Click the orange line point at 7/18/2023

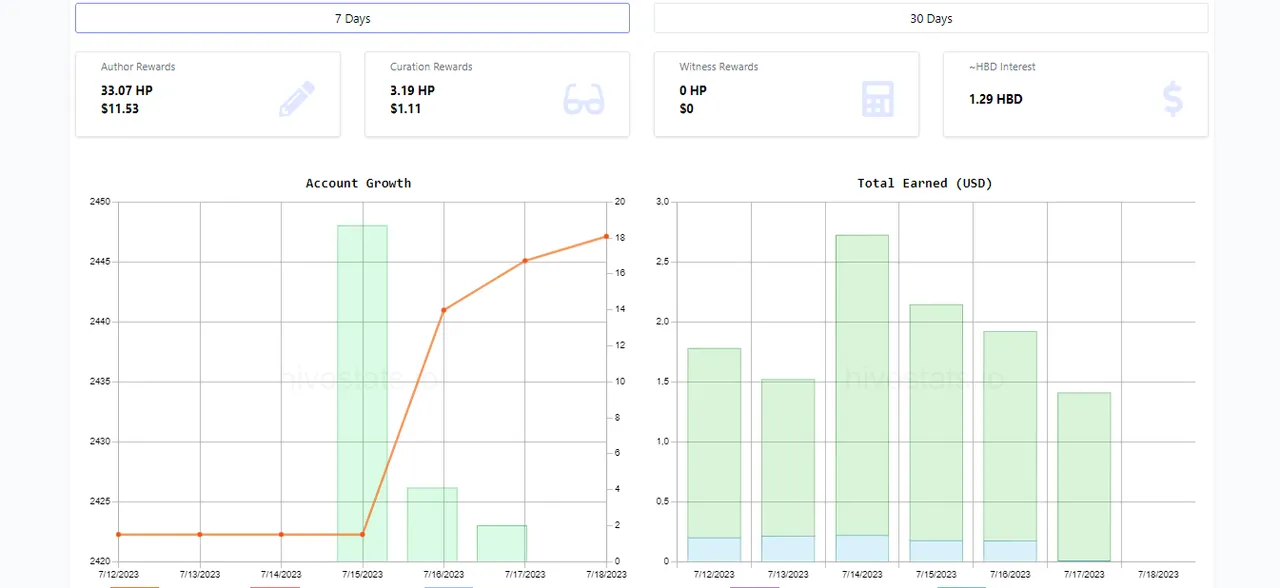[x=606, y=237]
